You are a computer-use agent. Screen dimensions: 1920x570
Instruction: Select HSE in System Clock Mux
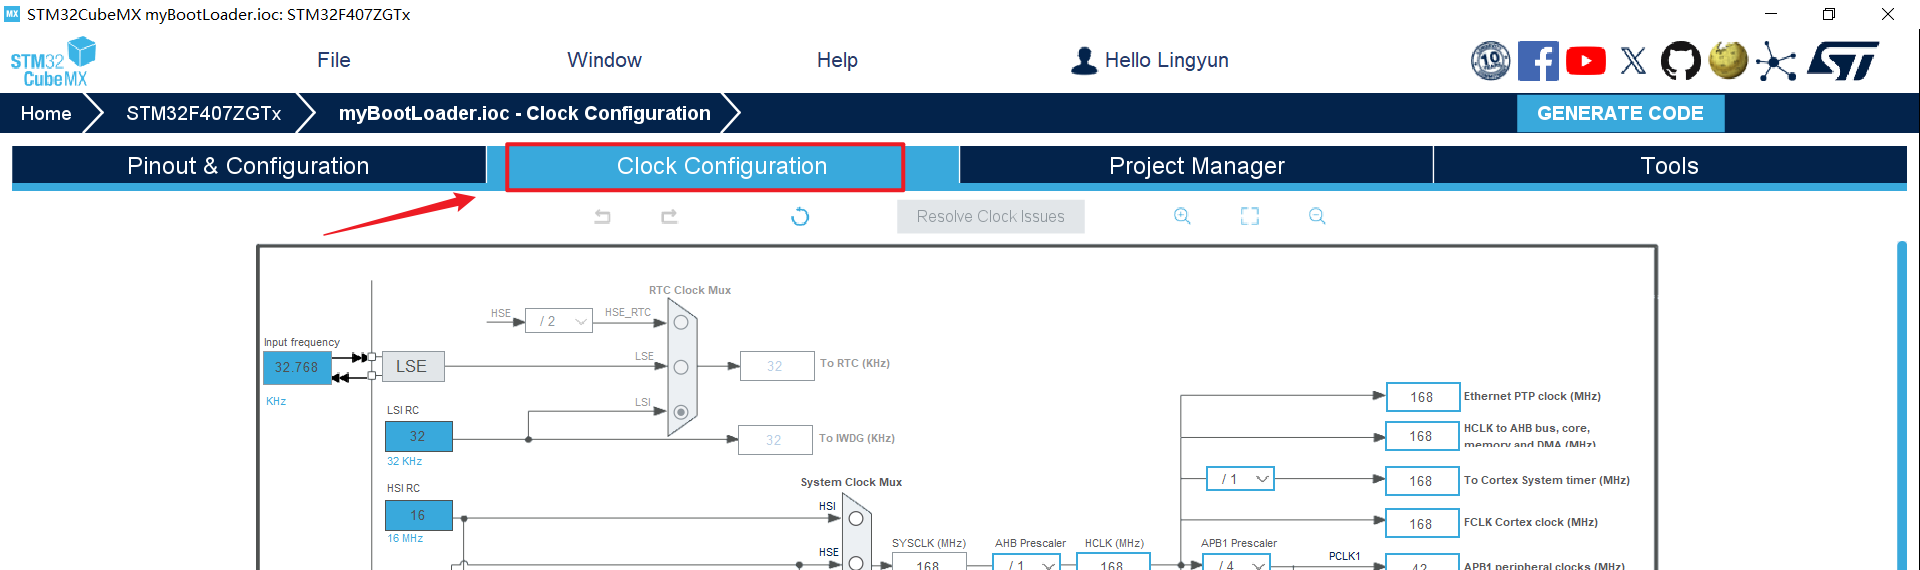point(856,563)
